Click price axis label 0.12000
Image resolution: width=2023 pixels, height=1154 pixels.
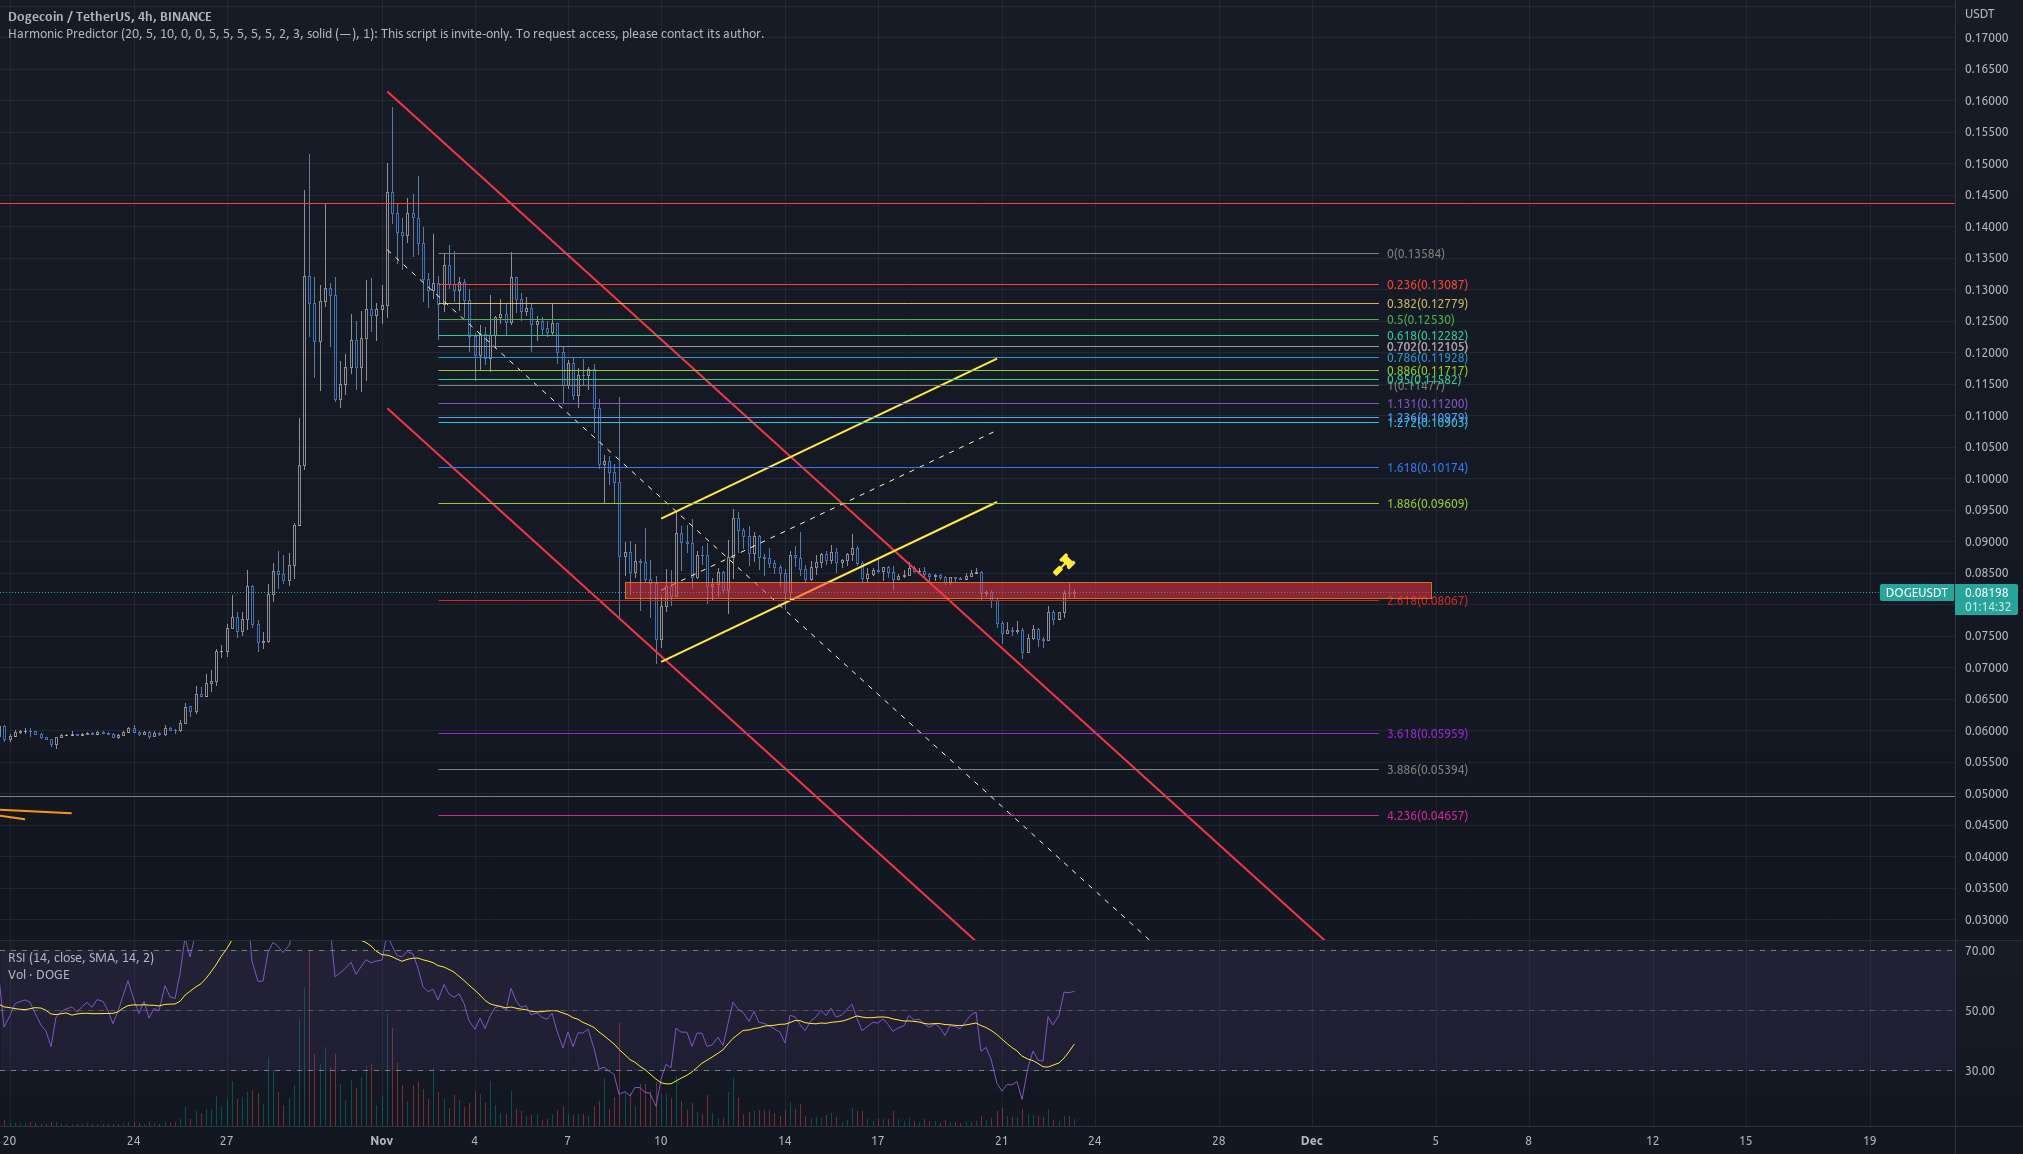(x=1986, y=353)
